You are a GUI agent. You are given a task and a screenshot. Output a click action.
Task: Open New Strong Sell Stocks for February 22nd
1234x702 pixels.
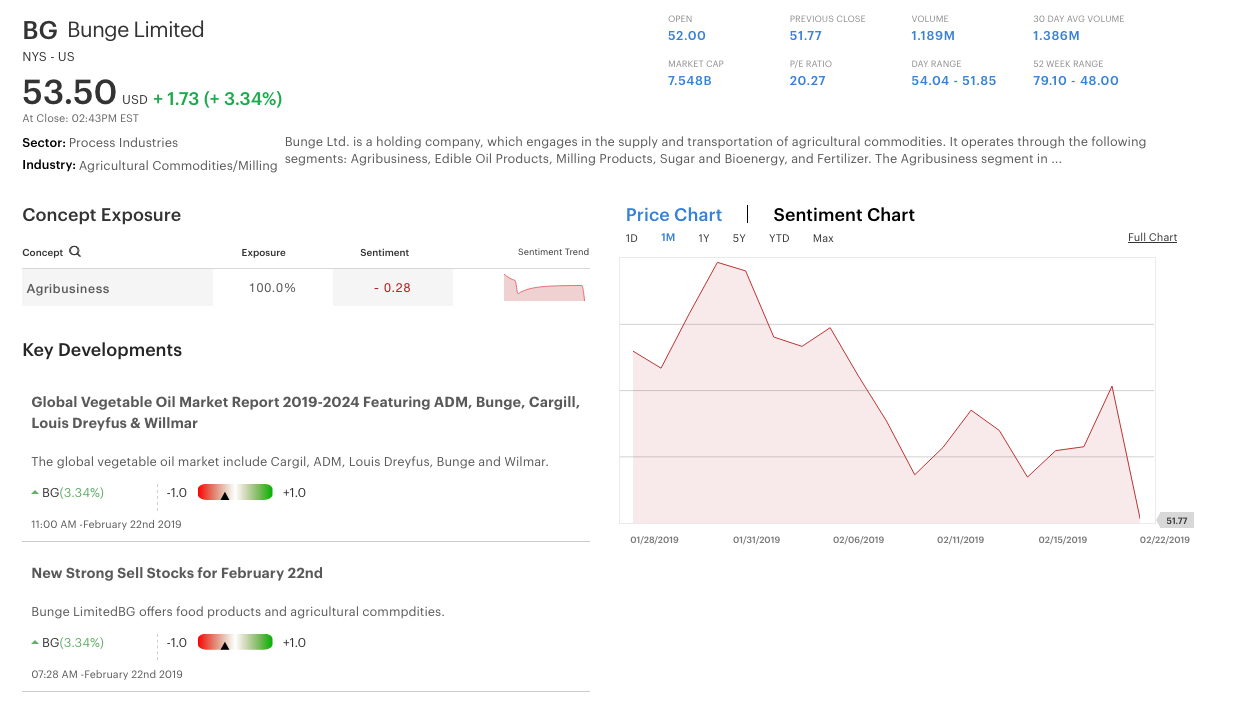(x=177, y=573)
